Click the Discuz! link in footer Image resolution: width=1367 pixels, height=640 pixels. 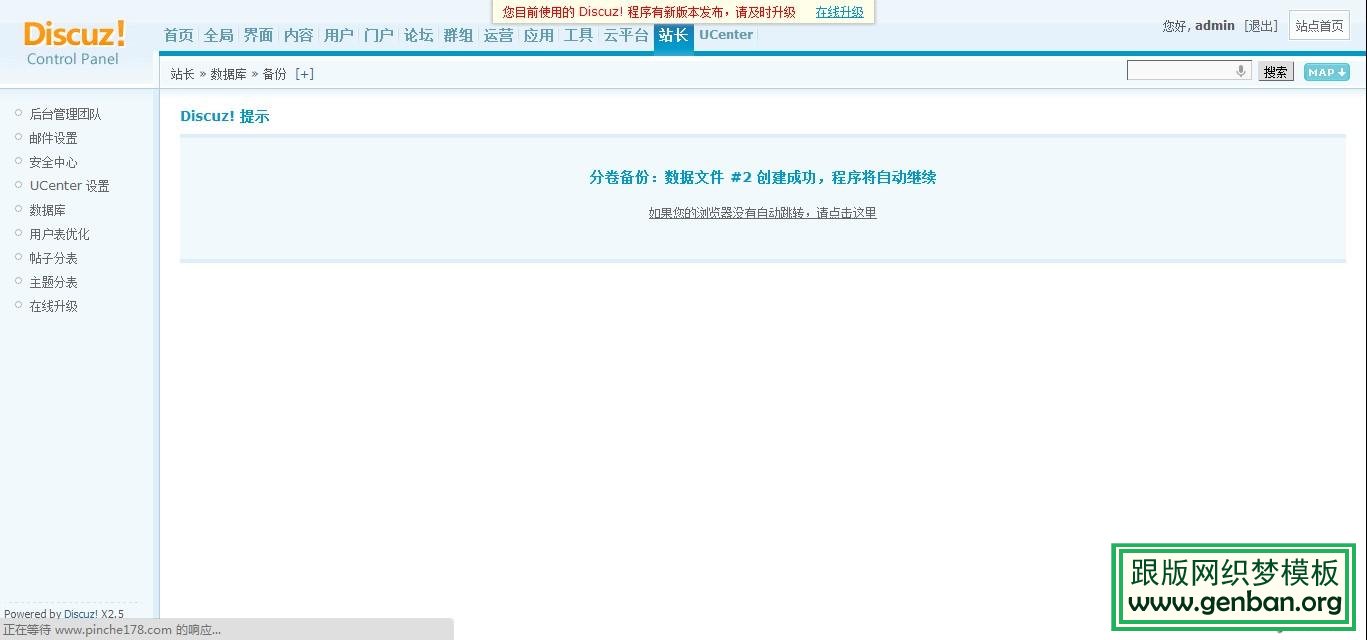(x=81, y=614)
